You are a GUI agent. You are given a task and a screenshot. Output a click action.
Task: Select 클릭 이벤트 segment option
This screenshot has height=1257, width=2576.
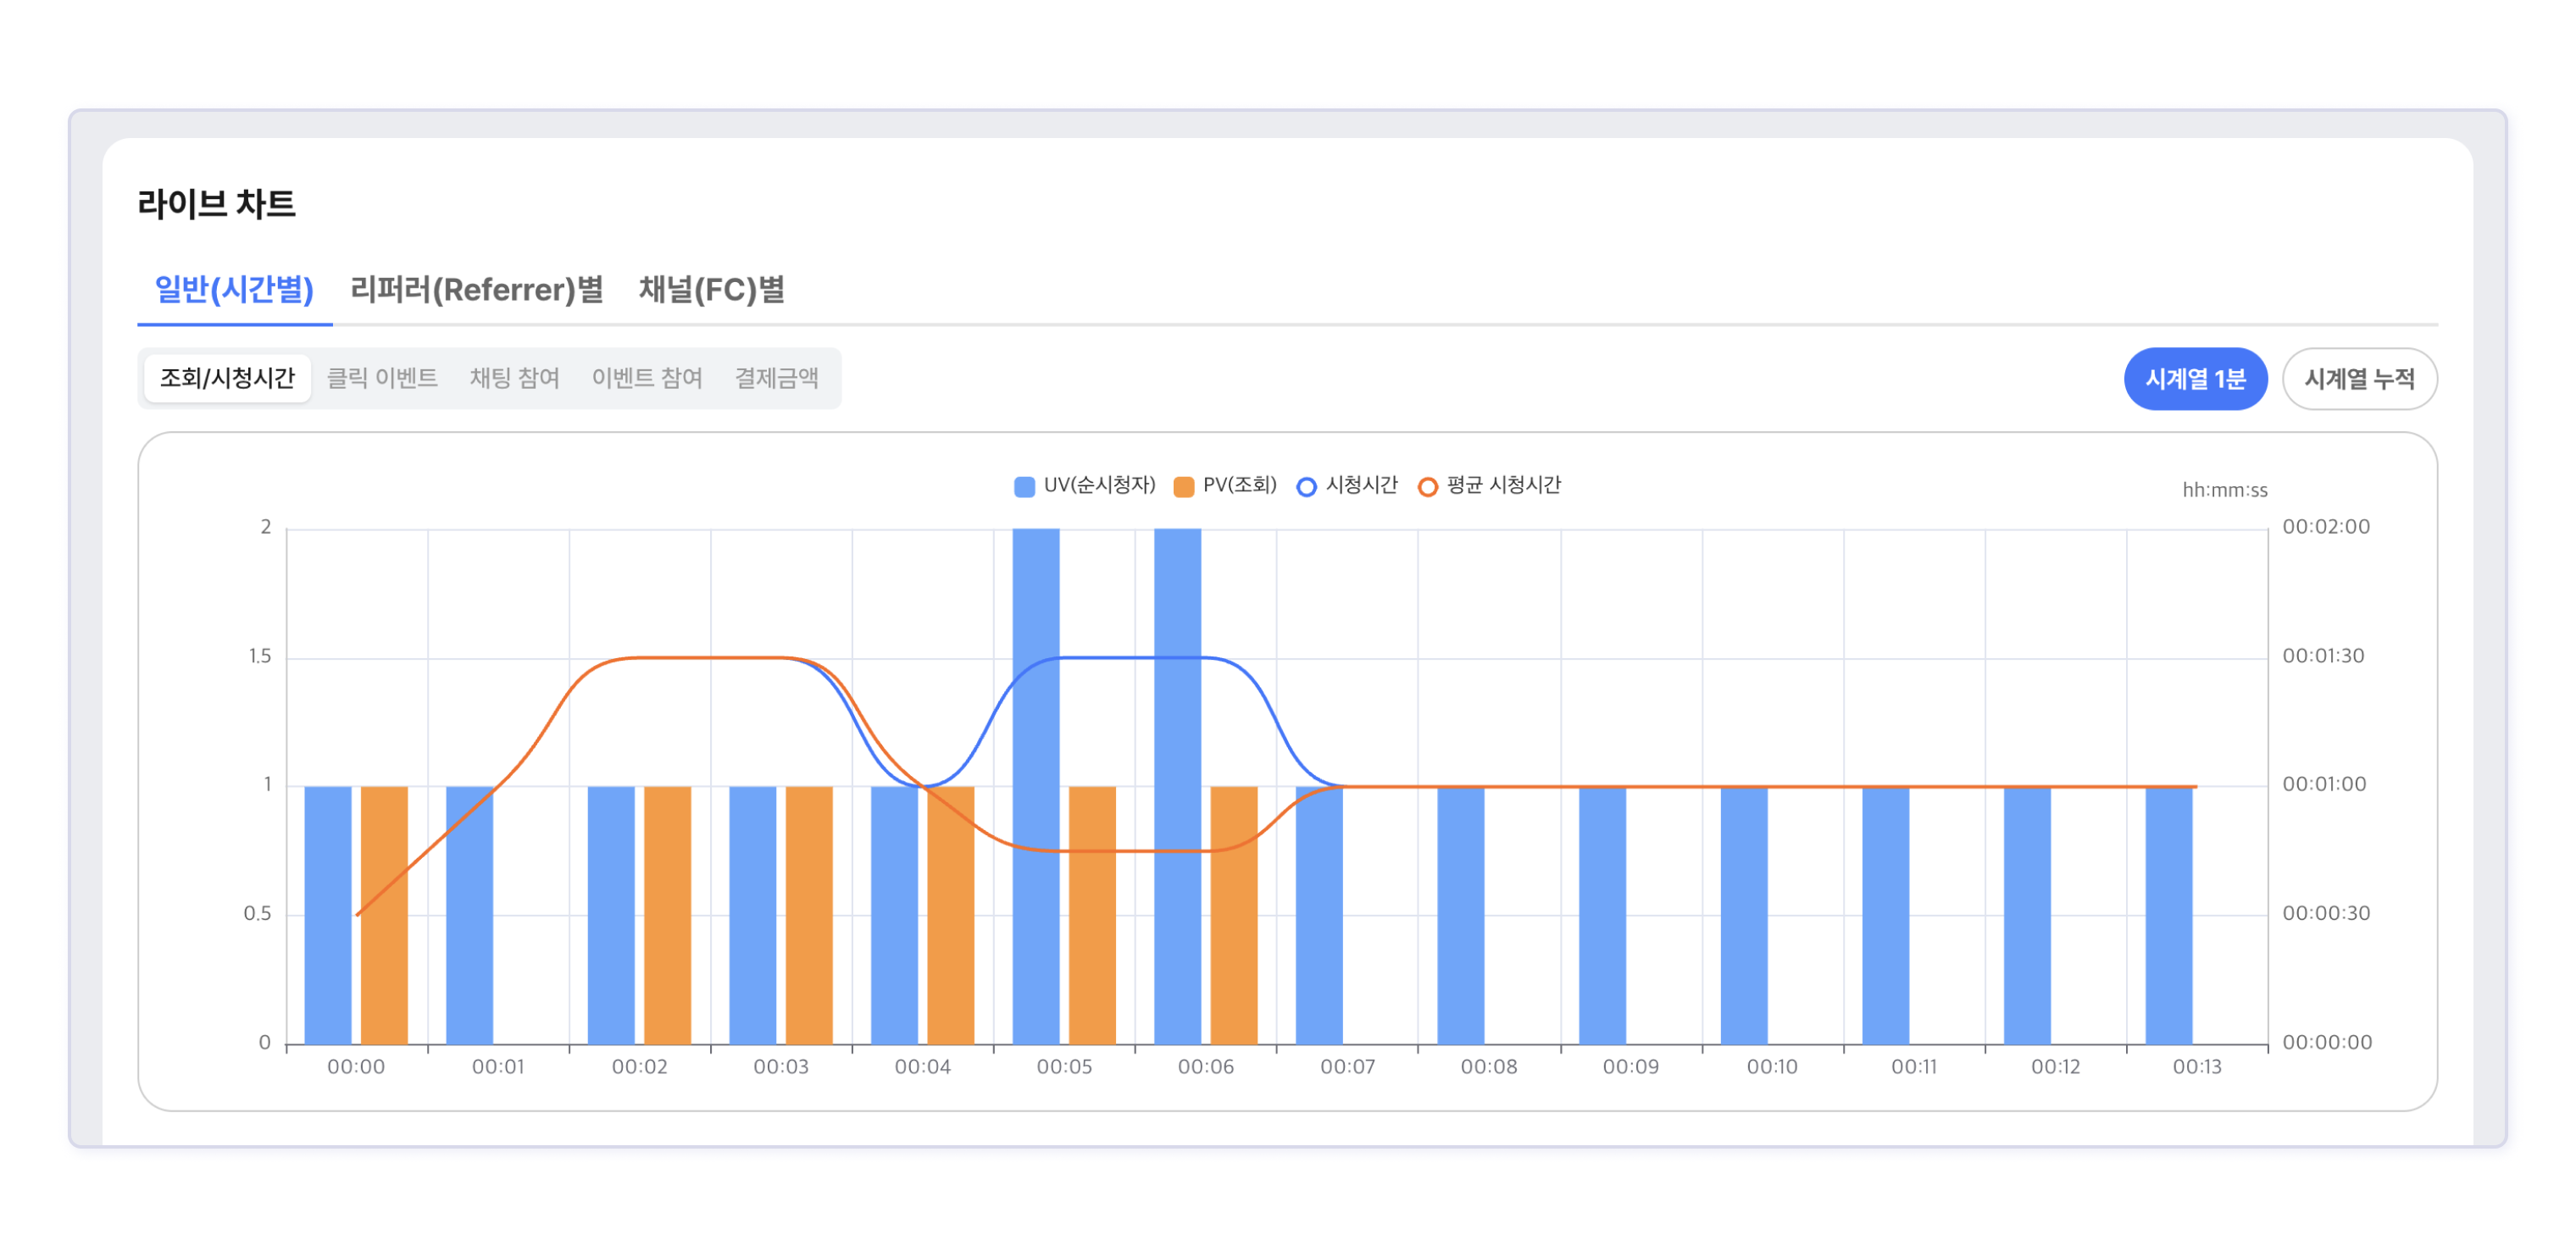pyautogui.click(x=382, y=378)
